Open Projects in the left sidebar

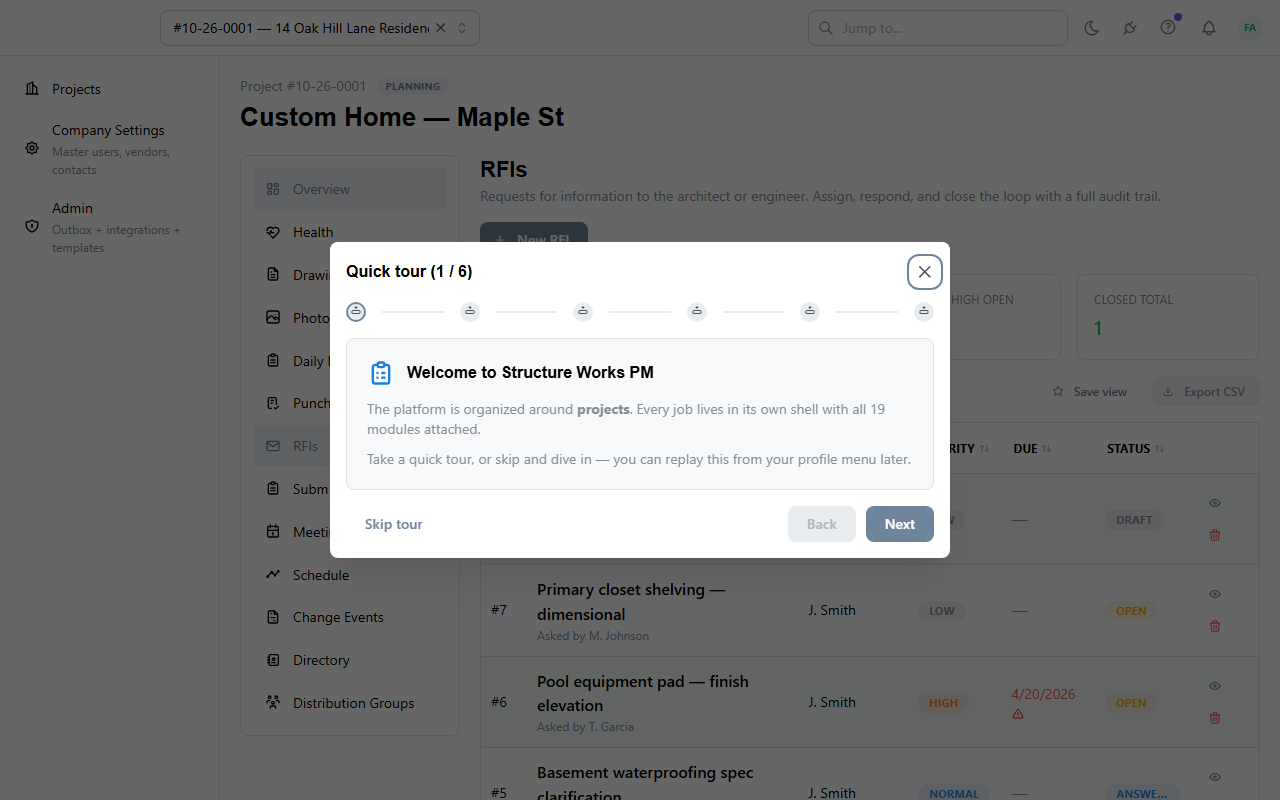[110, 89]
